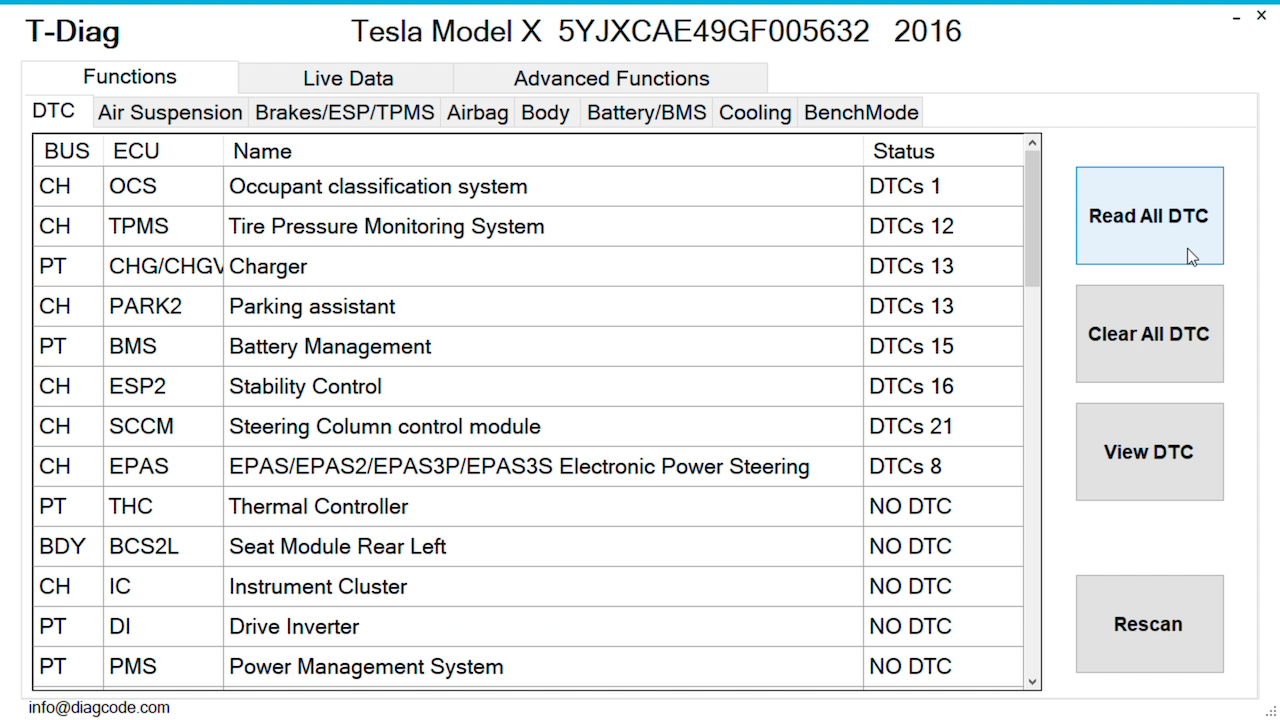The image size is (1280, 720).
Task: Click the Read All DTC button
Action: tap(1149, 216)
